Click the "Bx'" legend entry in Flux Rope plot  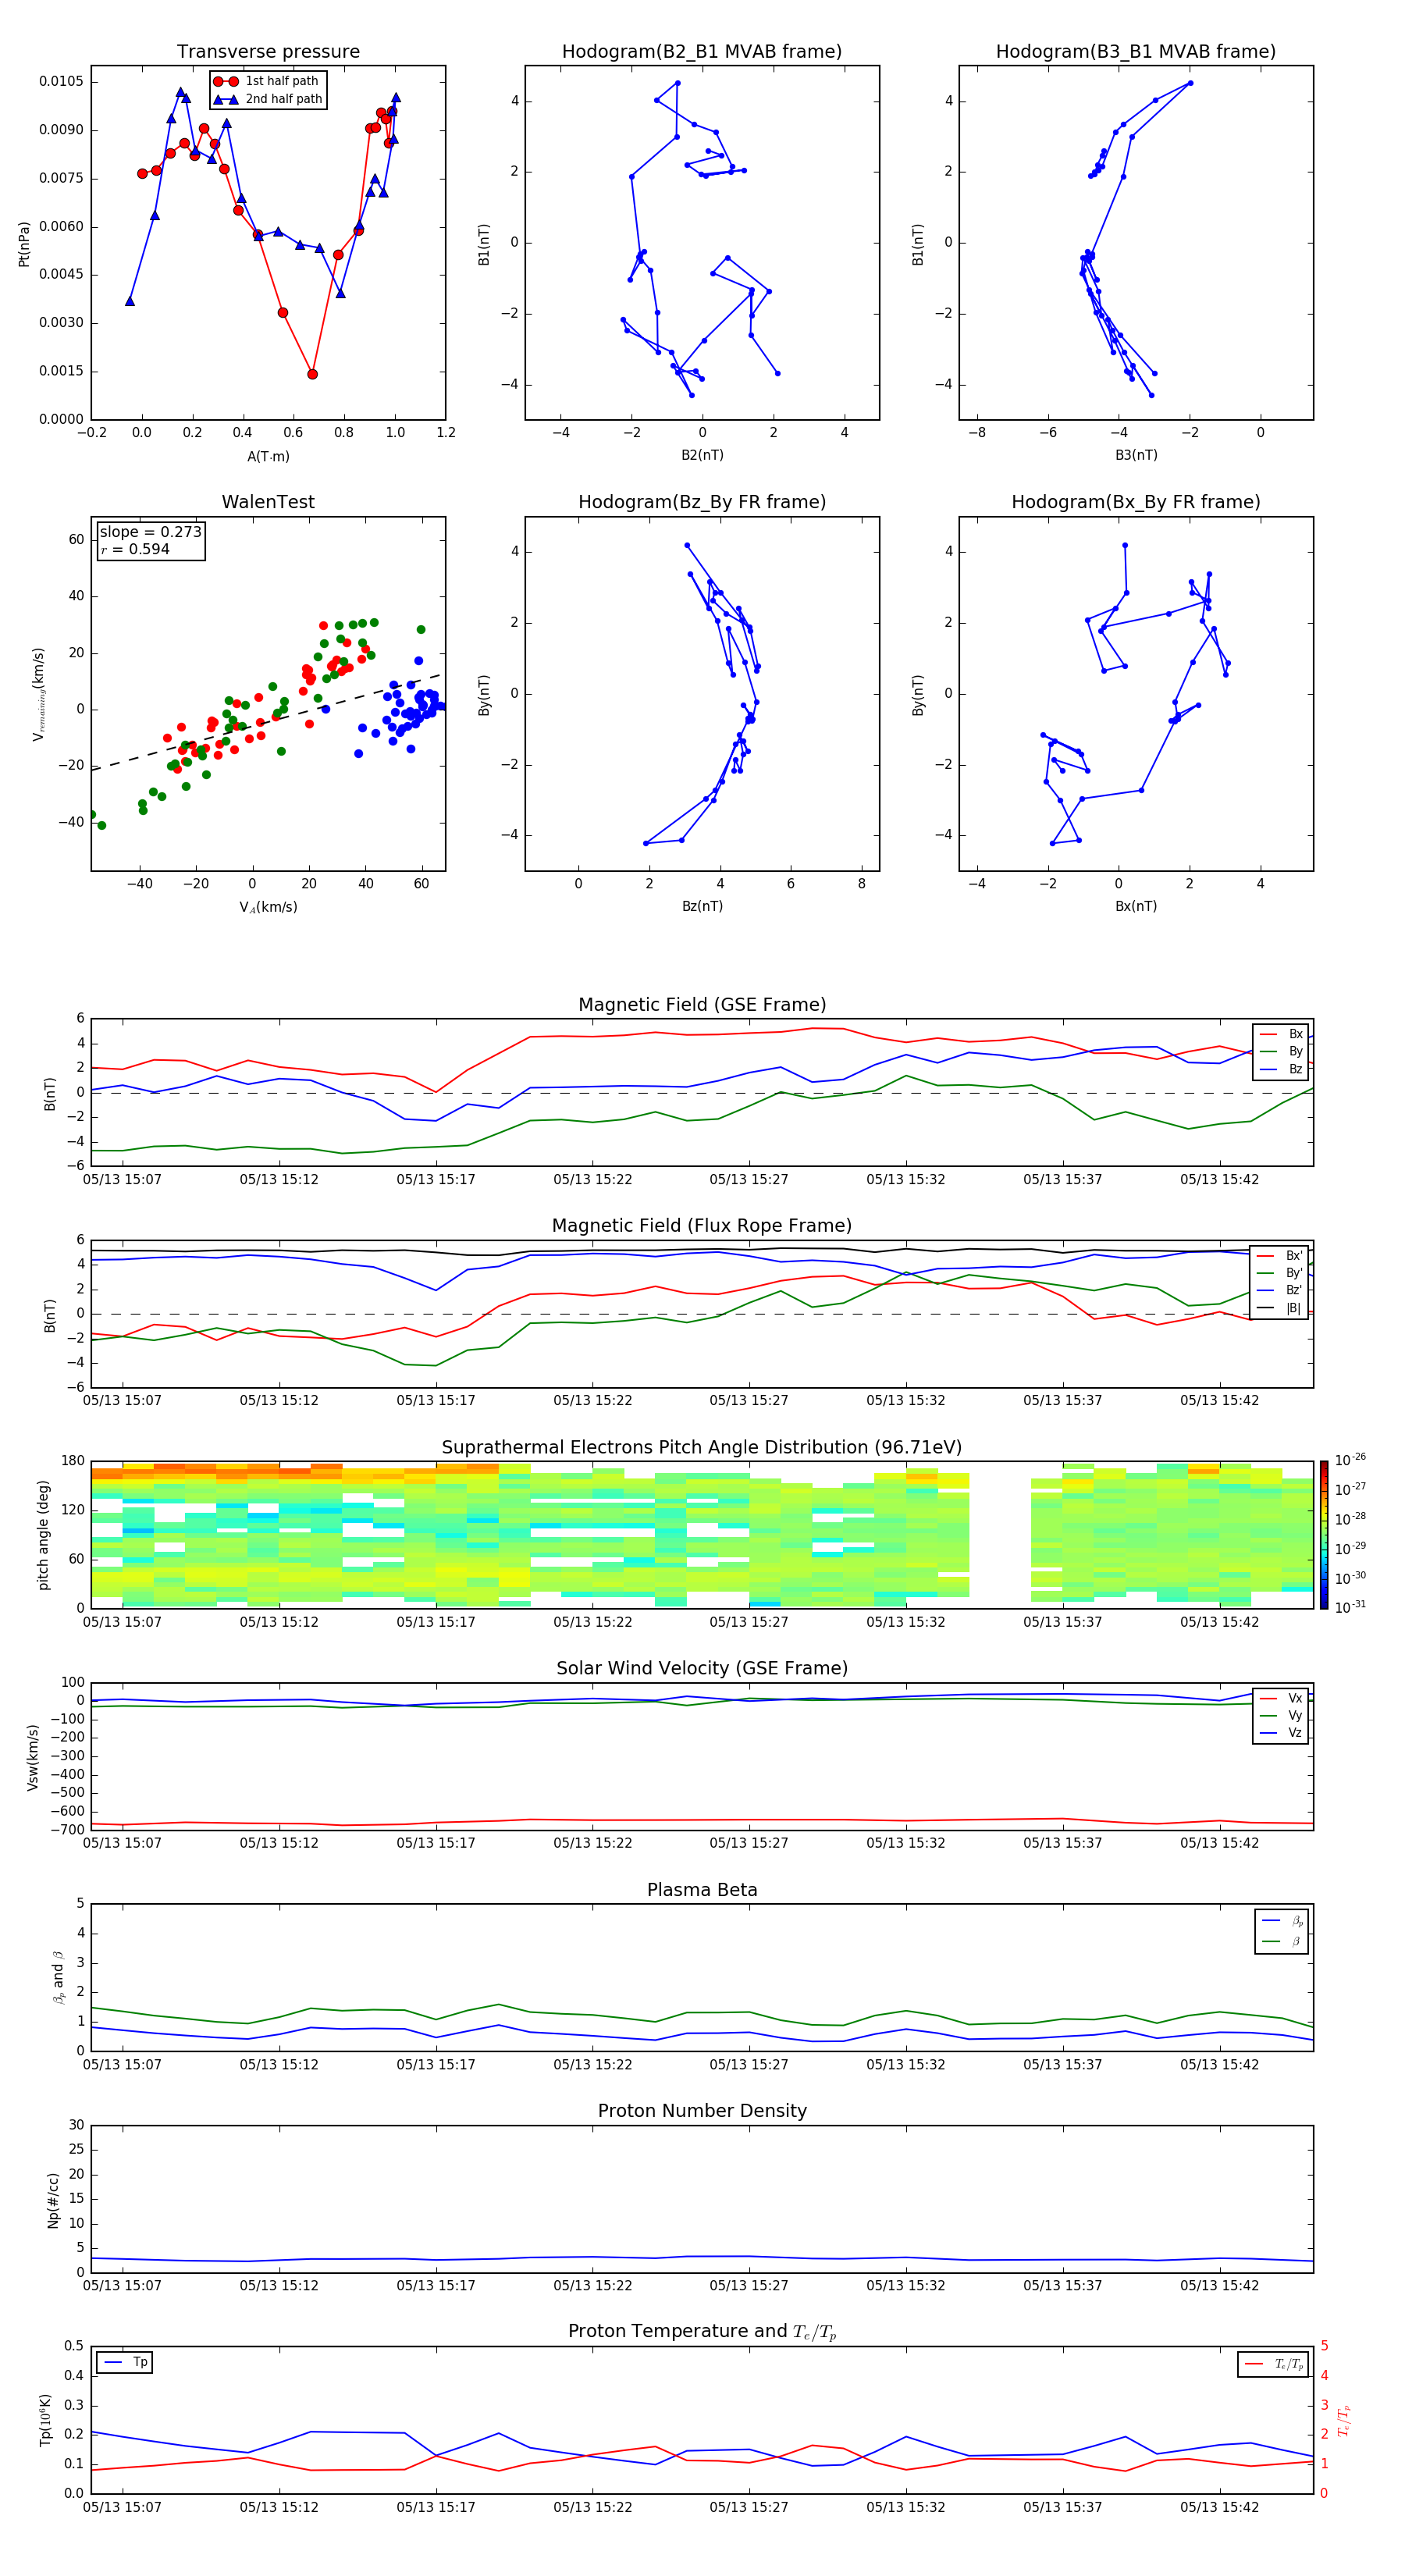(1279, 1256)
